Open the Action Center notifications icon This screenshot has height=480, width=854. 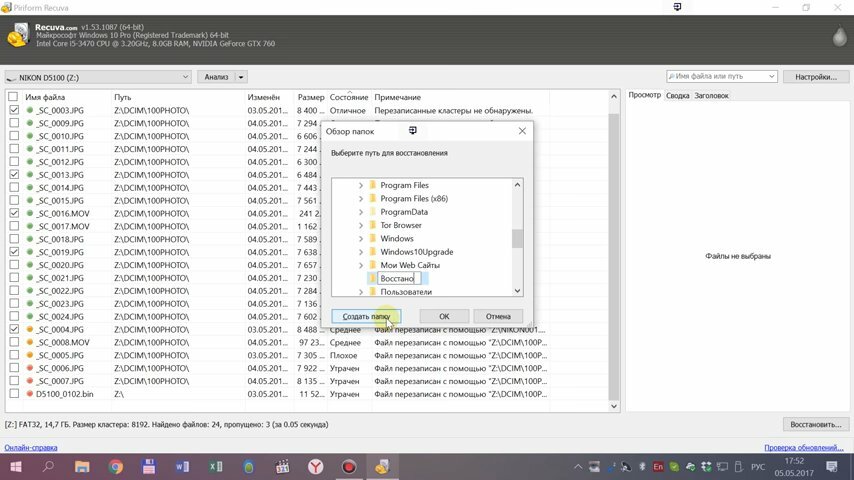tap(832, 466)
